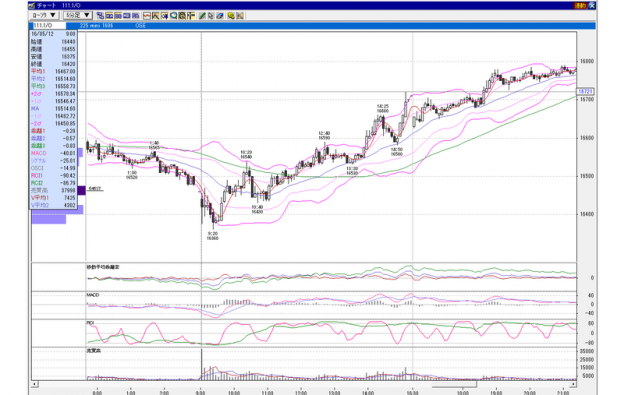Click the trendline icon beside red chart icon

pos(156,16)
